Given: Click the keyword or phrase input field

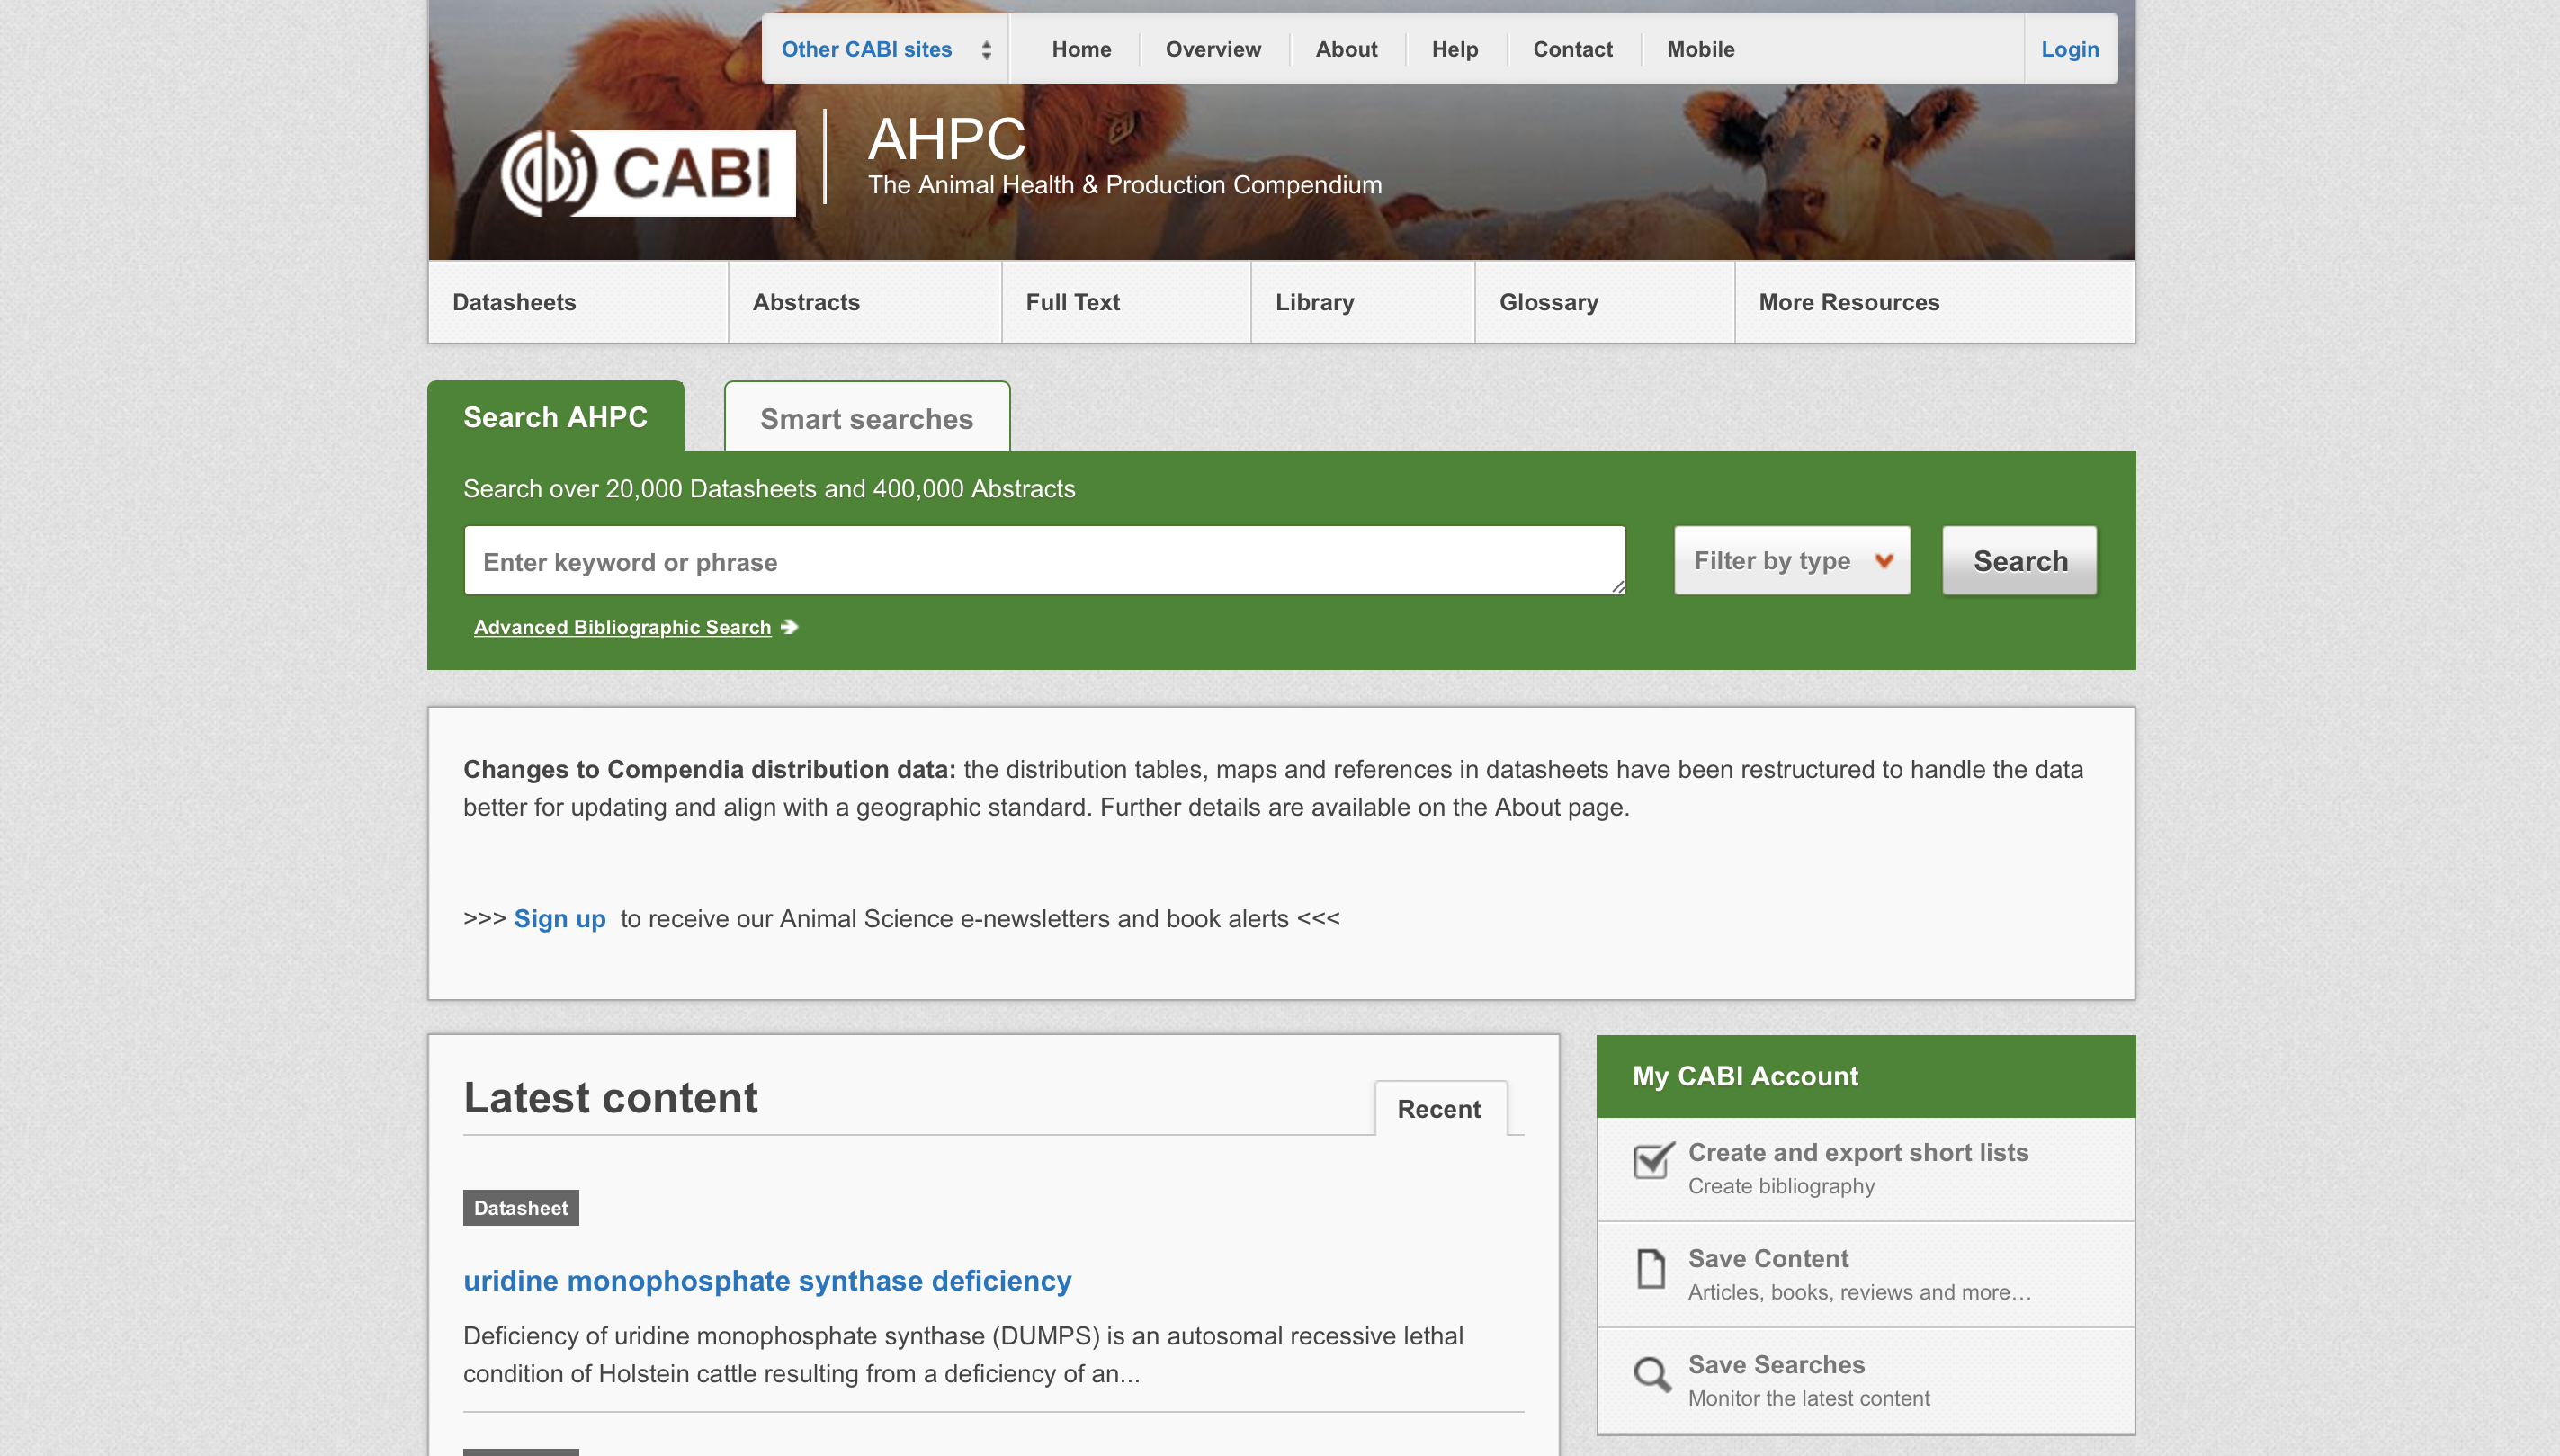Looking at the screenshot, I should [x=1044, y=560].
